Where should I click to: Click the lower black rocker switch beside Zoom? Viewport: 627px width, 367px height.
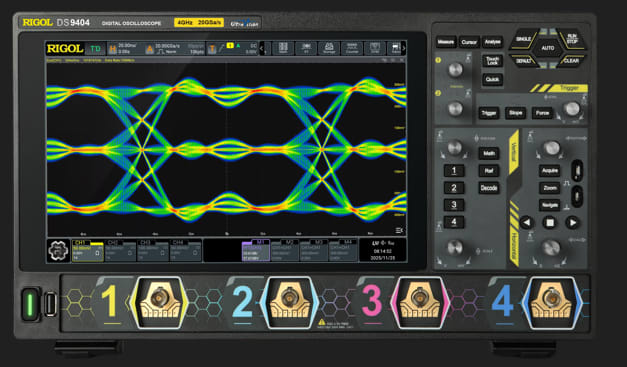[x=576, y=196]
